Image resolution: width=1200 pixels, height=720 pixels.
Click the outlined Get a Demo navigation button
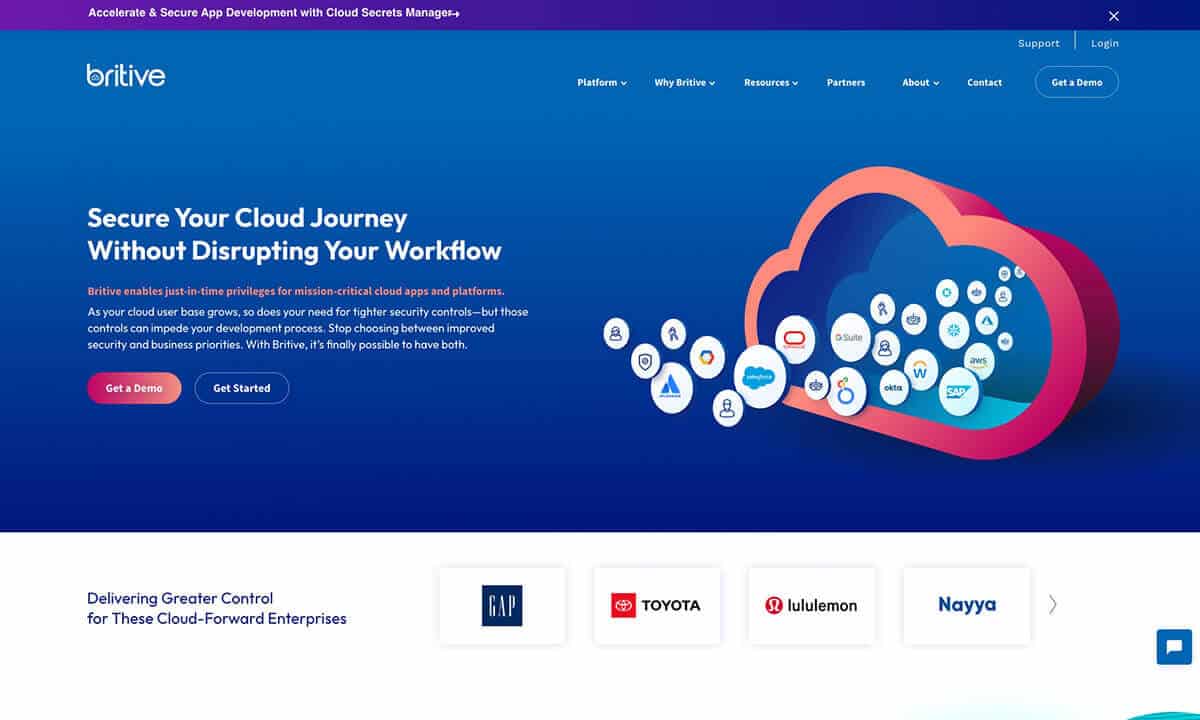1077,82
